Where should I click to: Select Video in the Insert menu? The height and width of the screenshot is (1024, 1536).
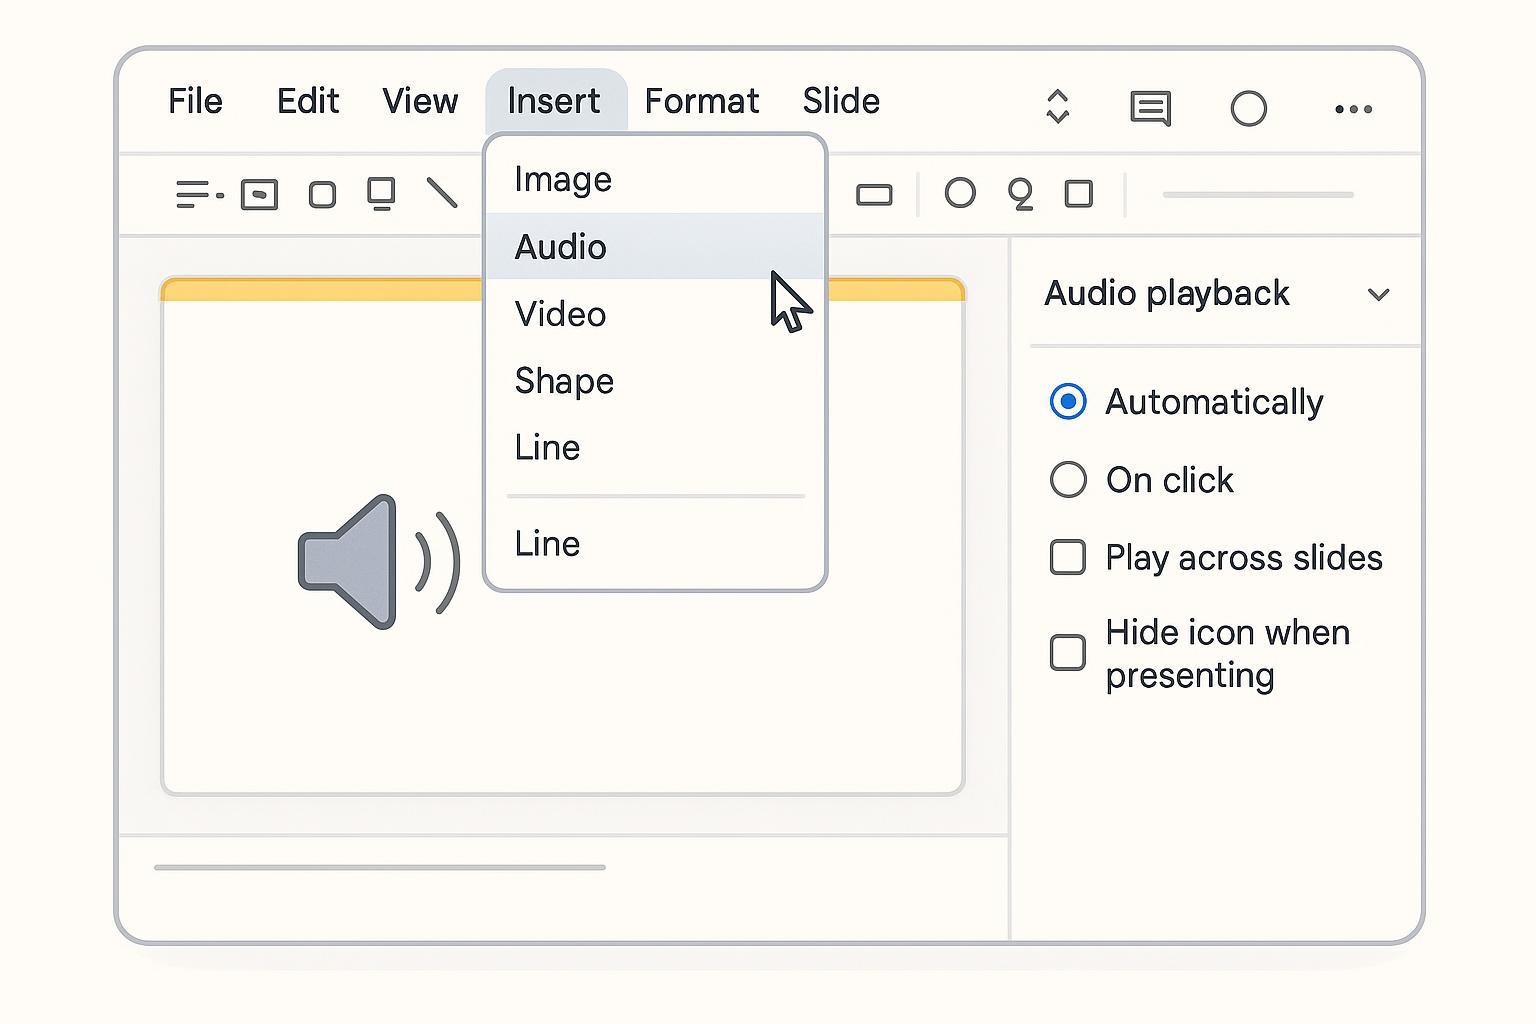tap(560, 314)
